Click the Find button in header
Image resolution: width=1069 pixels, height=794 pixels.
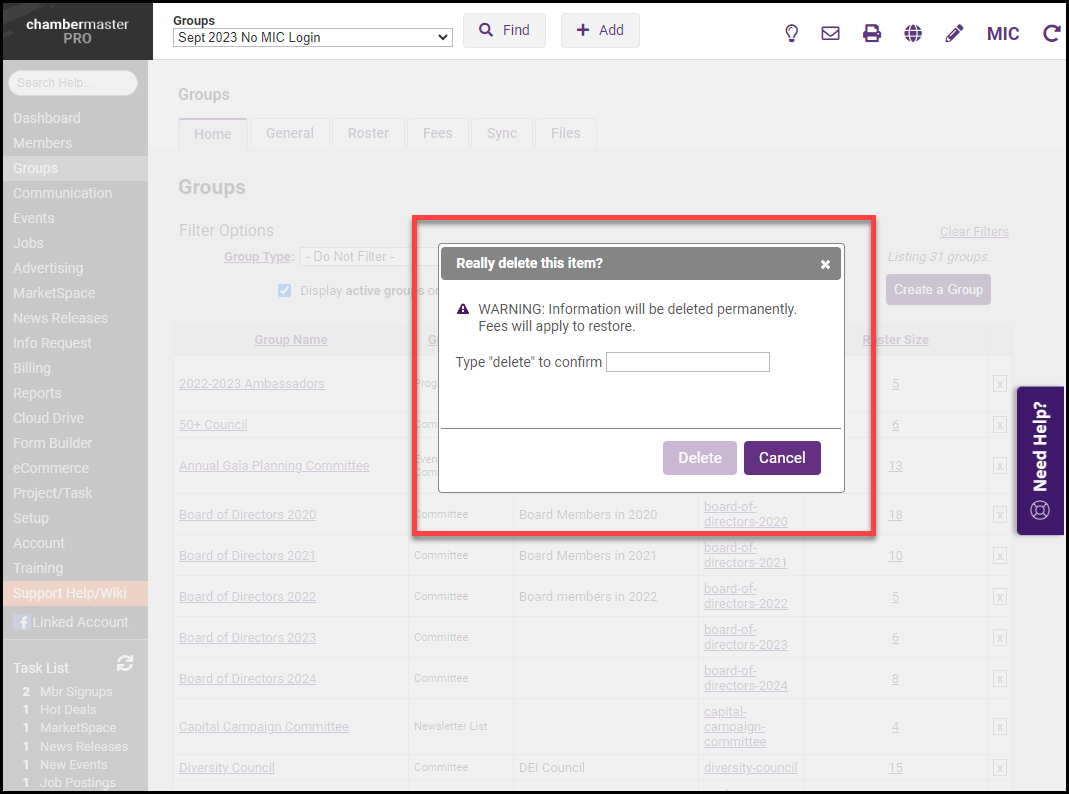click(x=504, y=30)
